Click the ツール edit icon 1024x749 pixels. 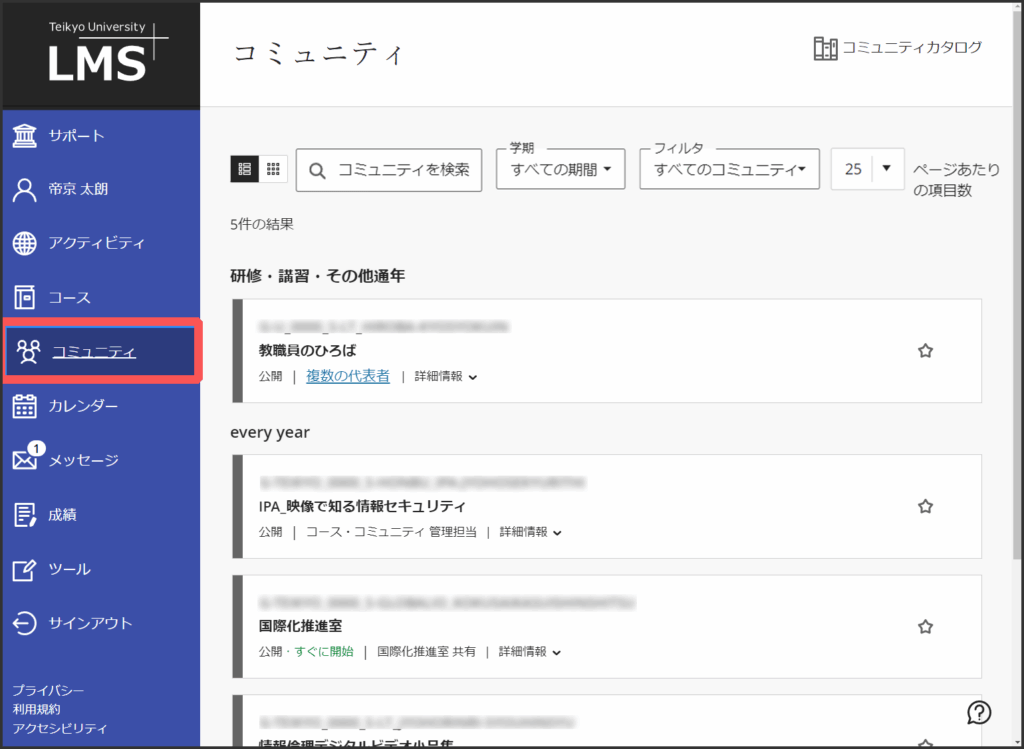pos(25,569)
